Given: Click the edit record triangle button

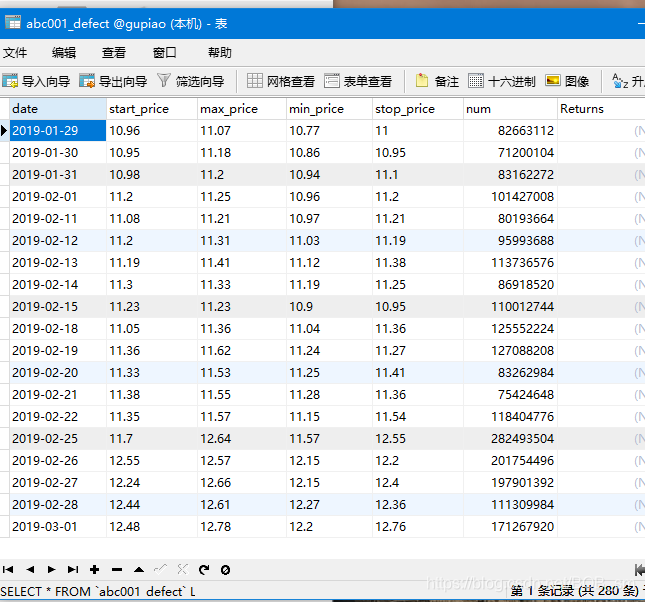Looking at the screenshot, I should [139, 569].
